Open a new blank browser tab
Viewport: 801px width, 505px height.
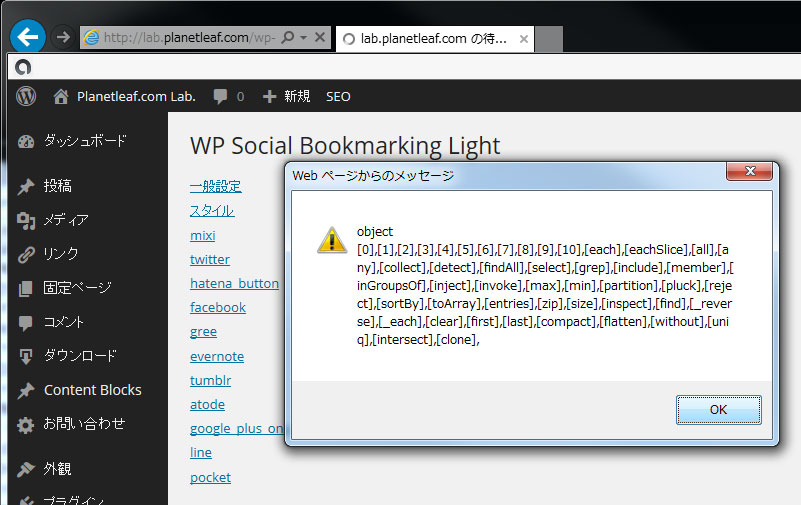click(x=549, y=39)
